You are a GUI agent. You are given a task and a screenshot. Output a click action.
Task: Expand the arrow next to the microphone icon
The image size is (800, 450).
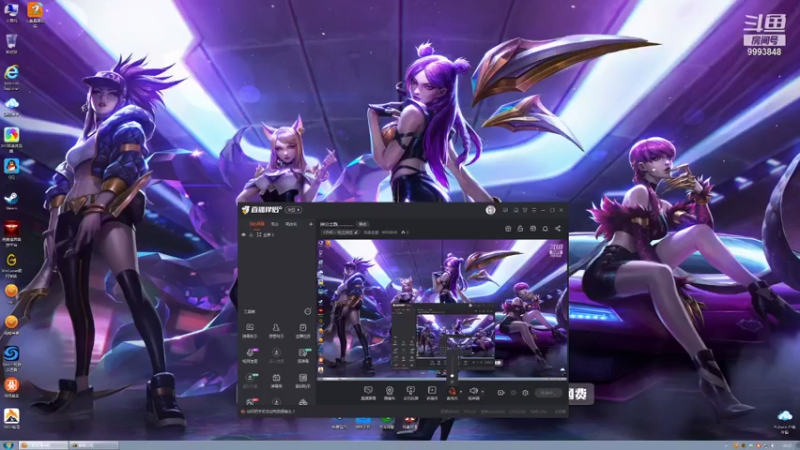[x=461, y=392]
